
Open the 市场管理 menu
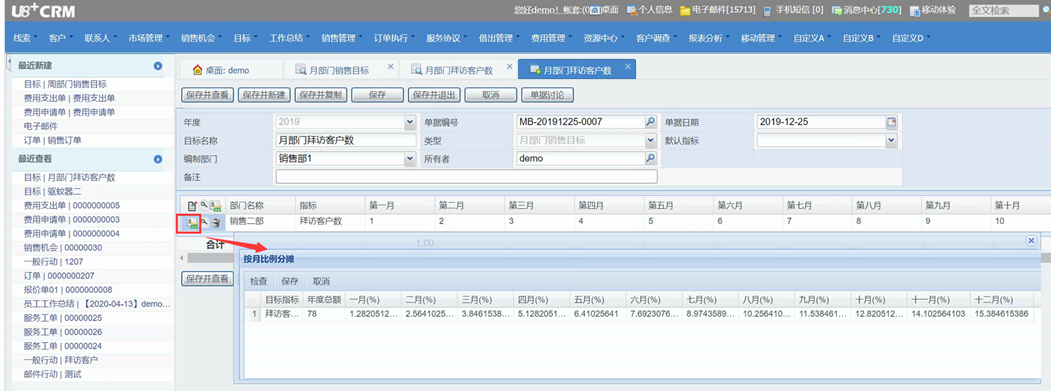coord(148,38)
